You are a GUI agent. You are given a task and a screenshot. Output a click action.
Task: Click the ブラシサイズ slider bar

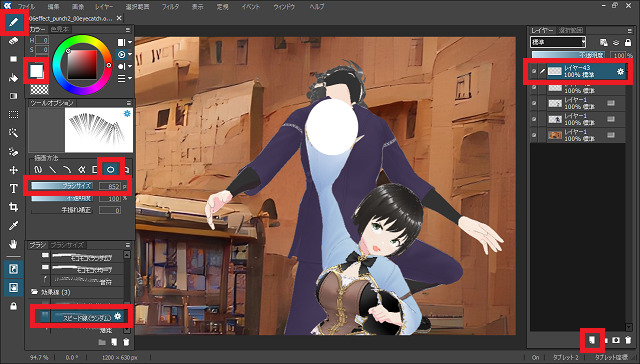(62, 186)
